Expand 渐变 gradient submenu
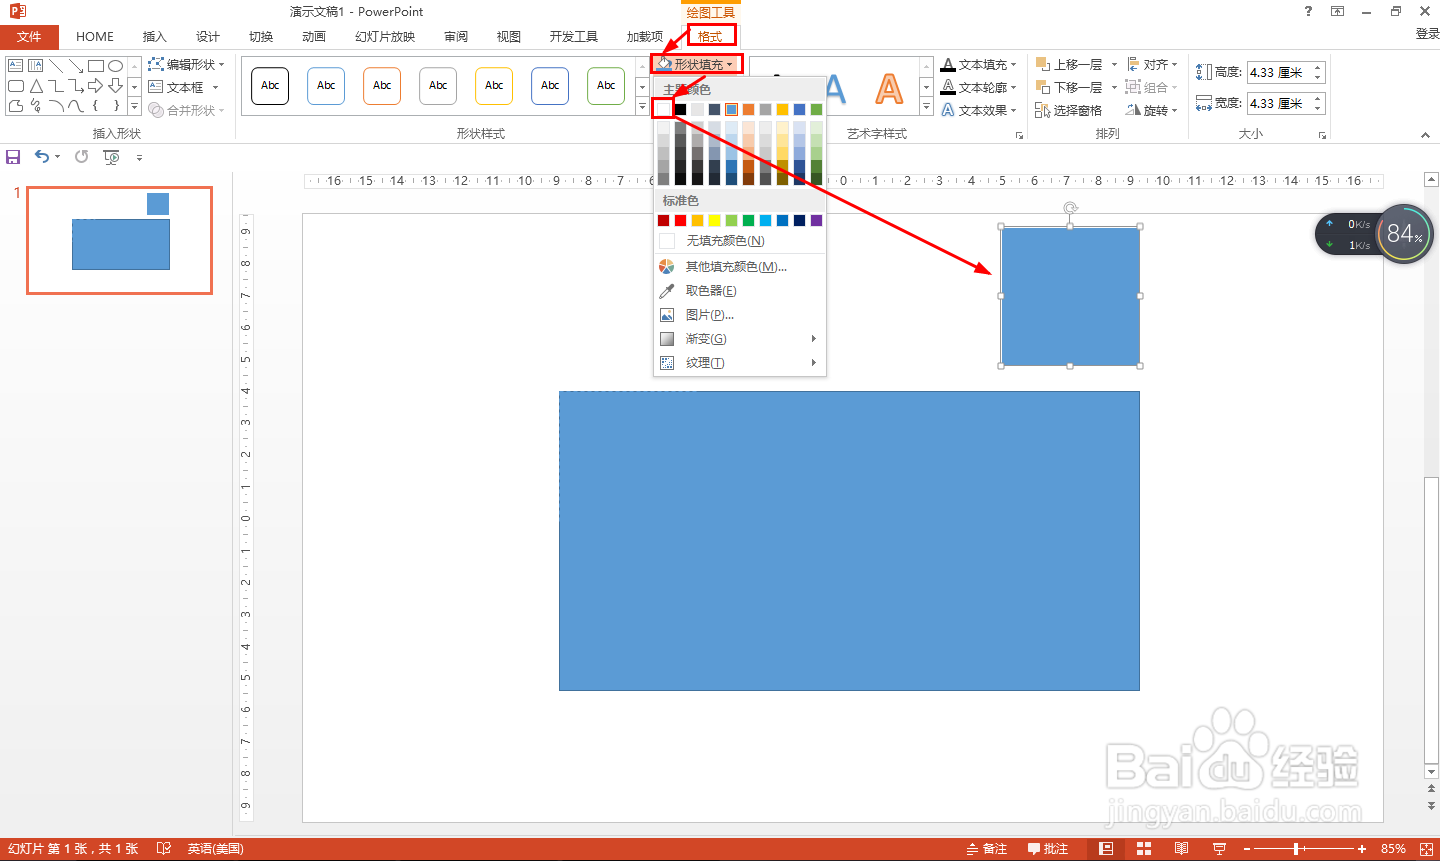 pos(740,339)
